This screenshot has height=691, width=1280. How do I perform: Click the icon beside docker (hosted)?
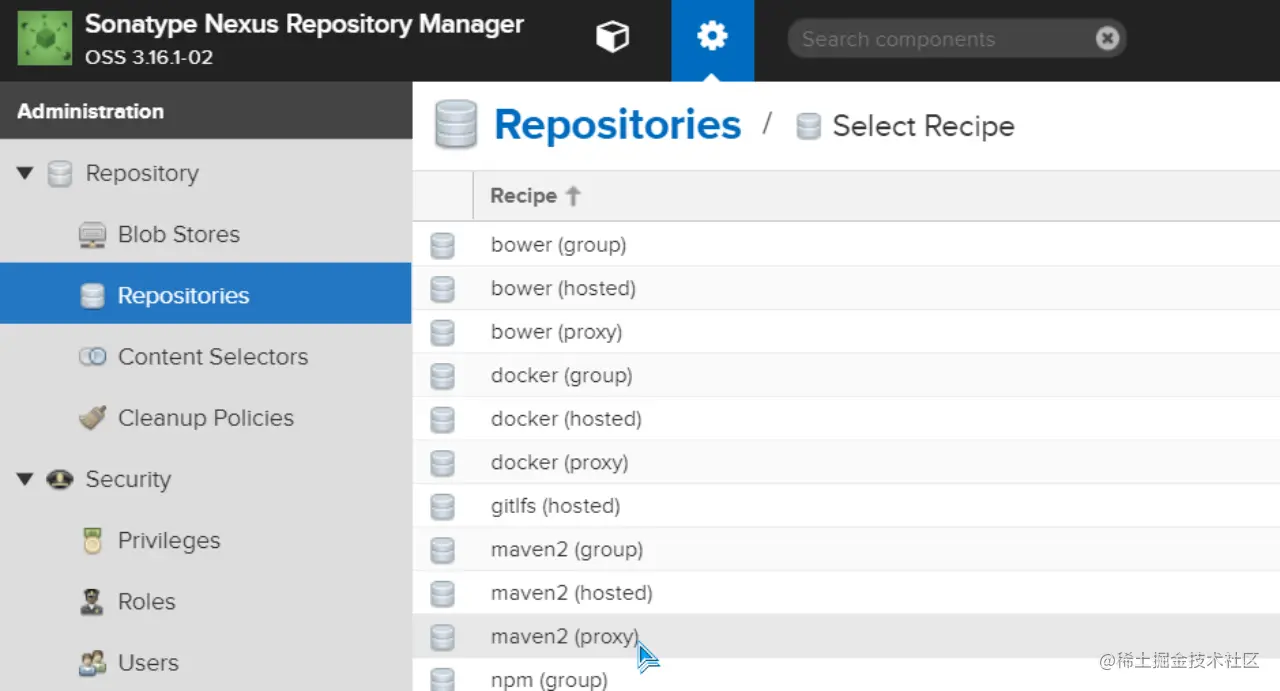point(442,420)
